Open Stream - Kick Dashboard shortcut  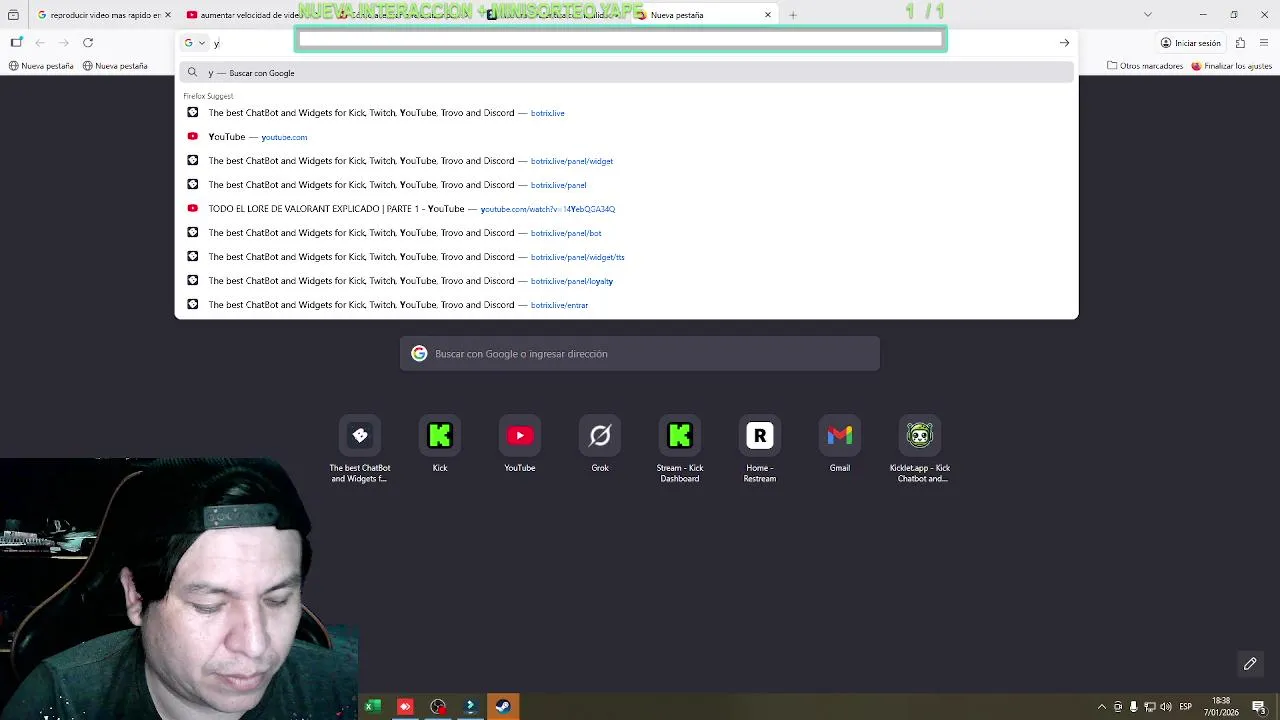(680, 450)
